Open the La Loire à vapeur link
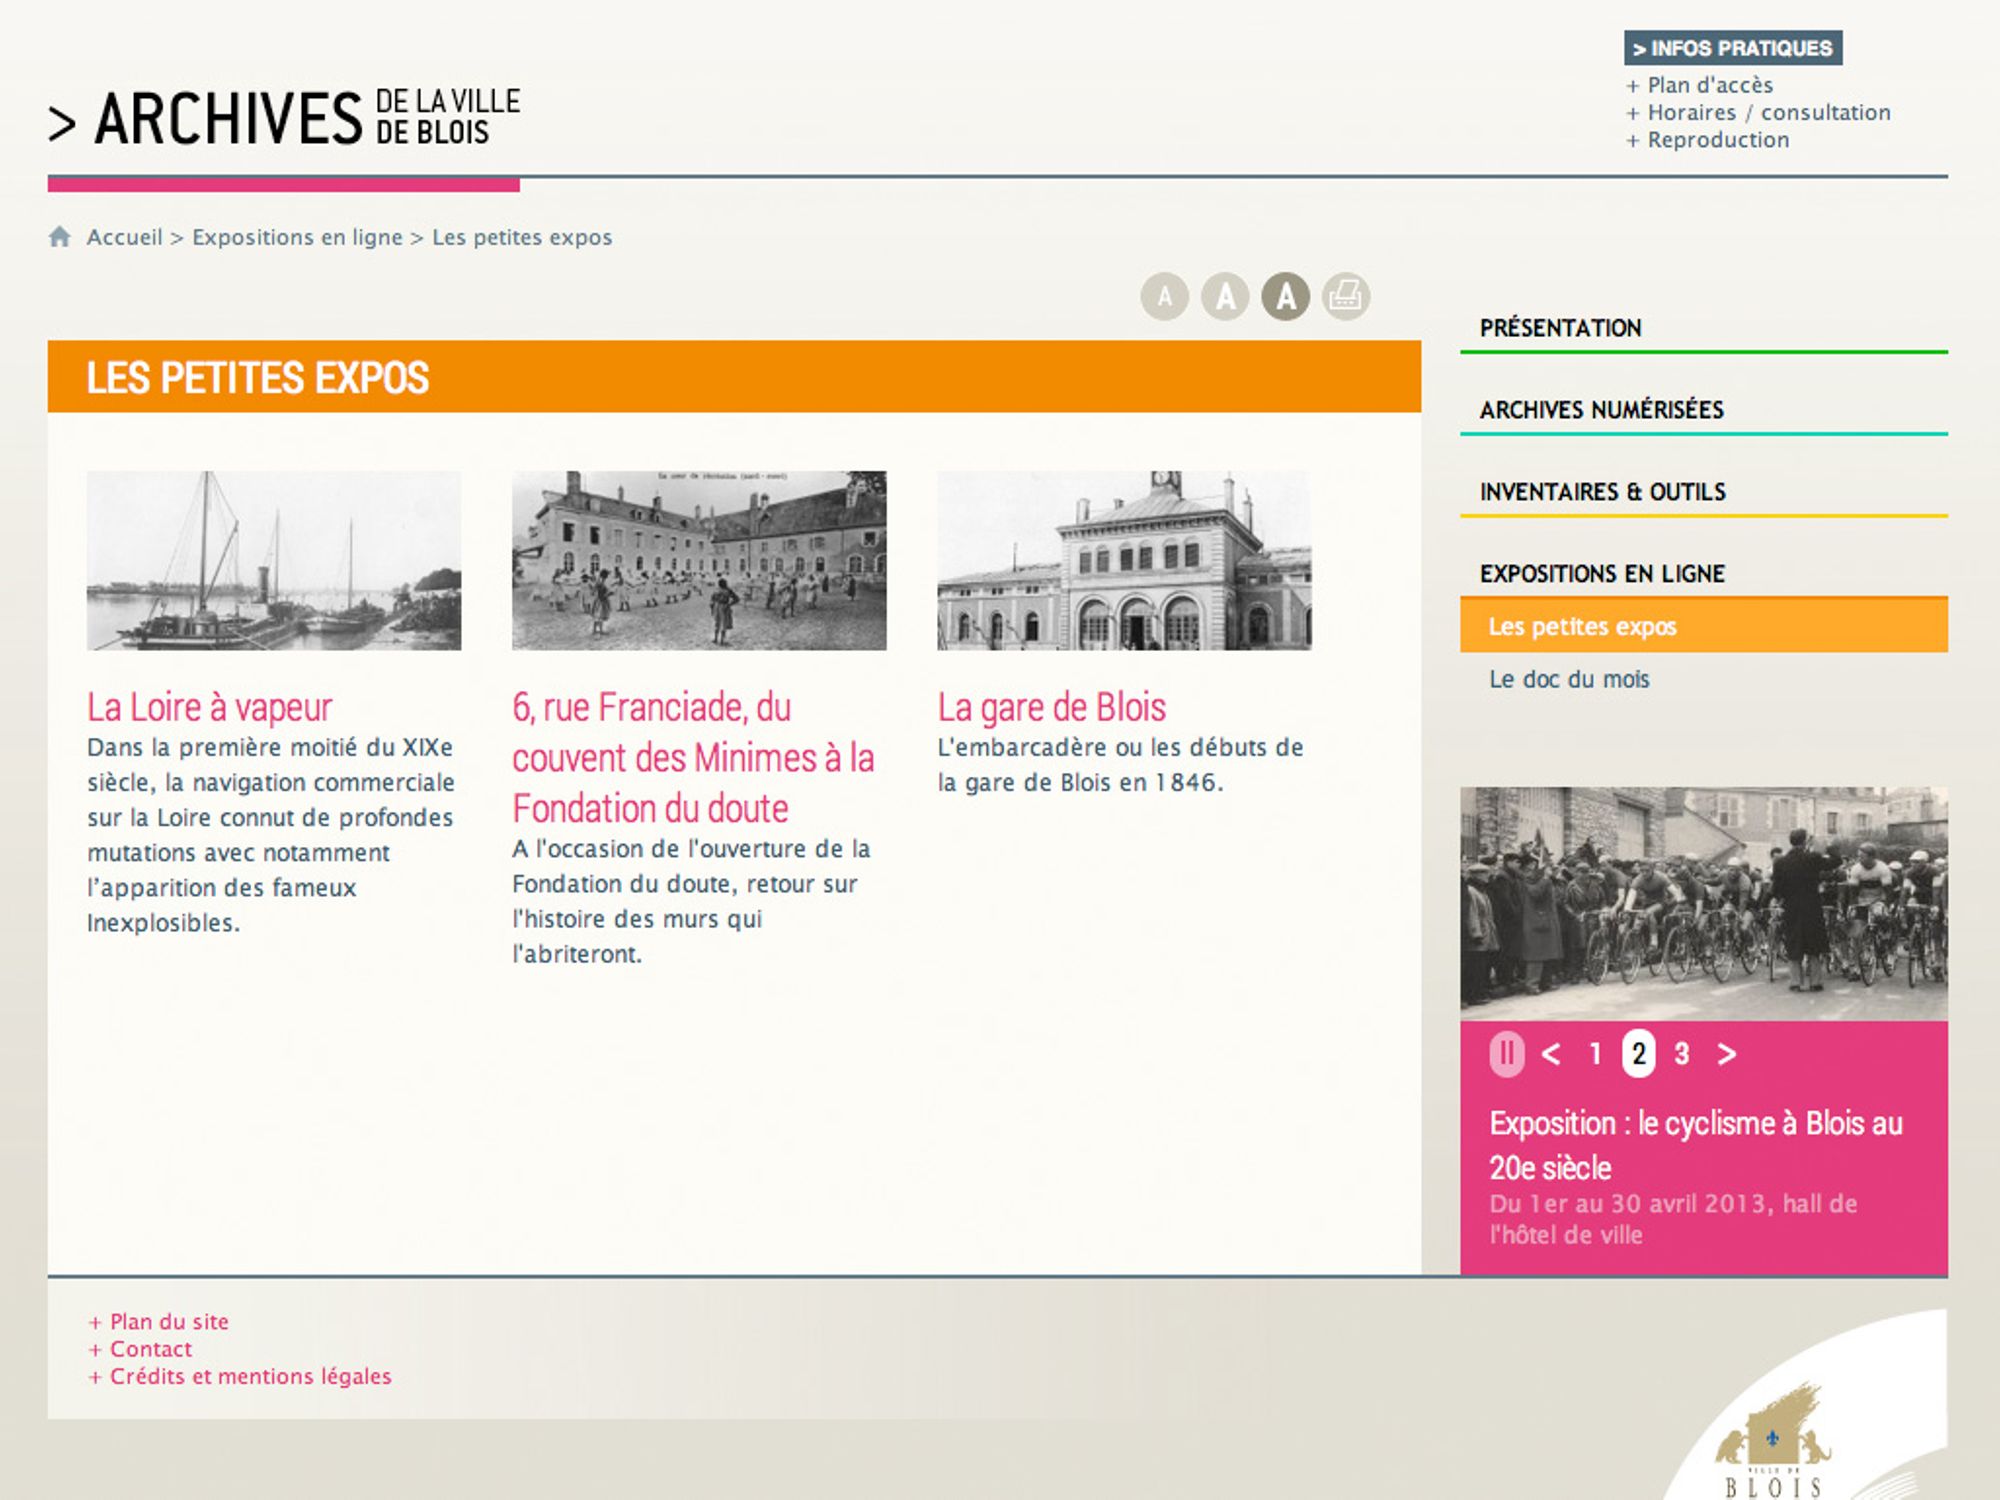The image size is (2000, 1500). point(209,707)
